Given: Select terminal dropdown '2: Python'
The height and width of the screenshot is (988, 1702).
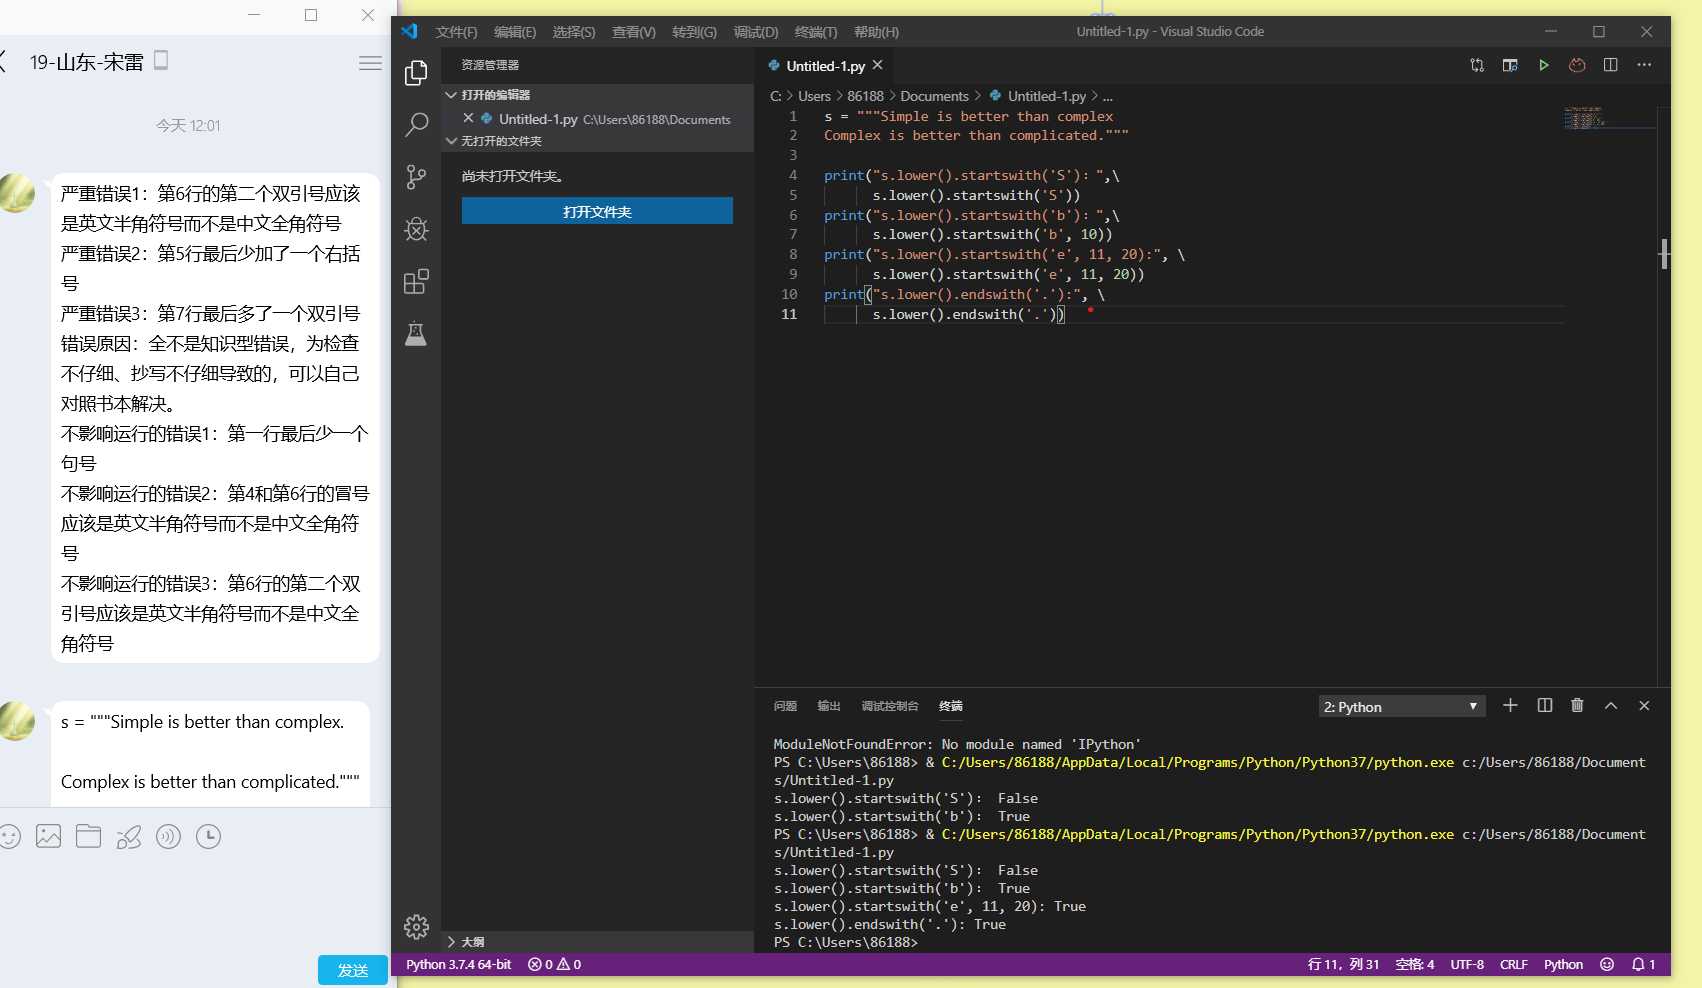Looking at the screenshot, I should [x=1401, y=706].
